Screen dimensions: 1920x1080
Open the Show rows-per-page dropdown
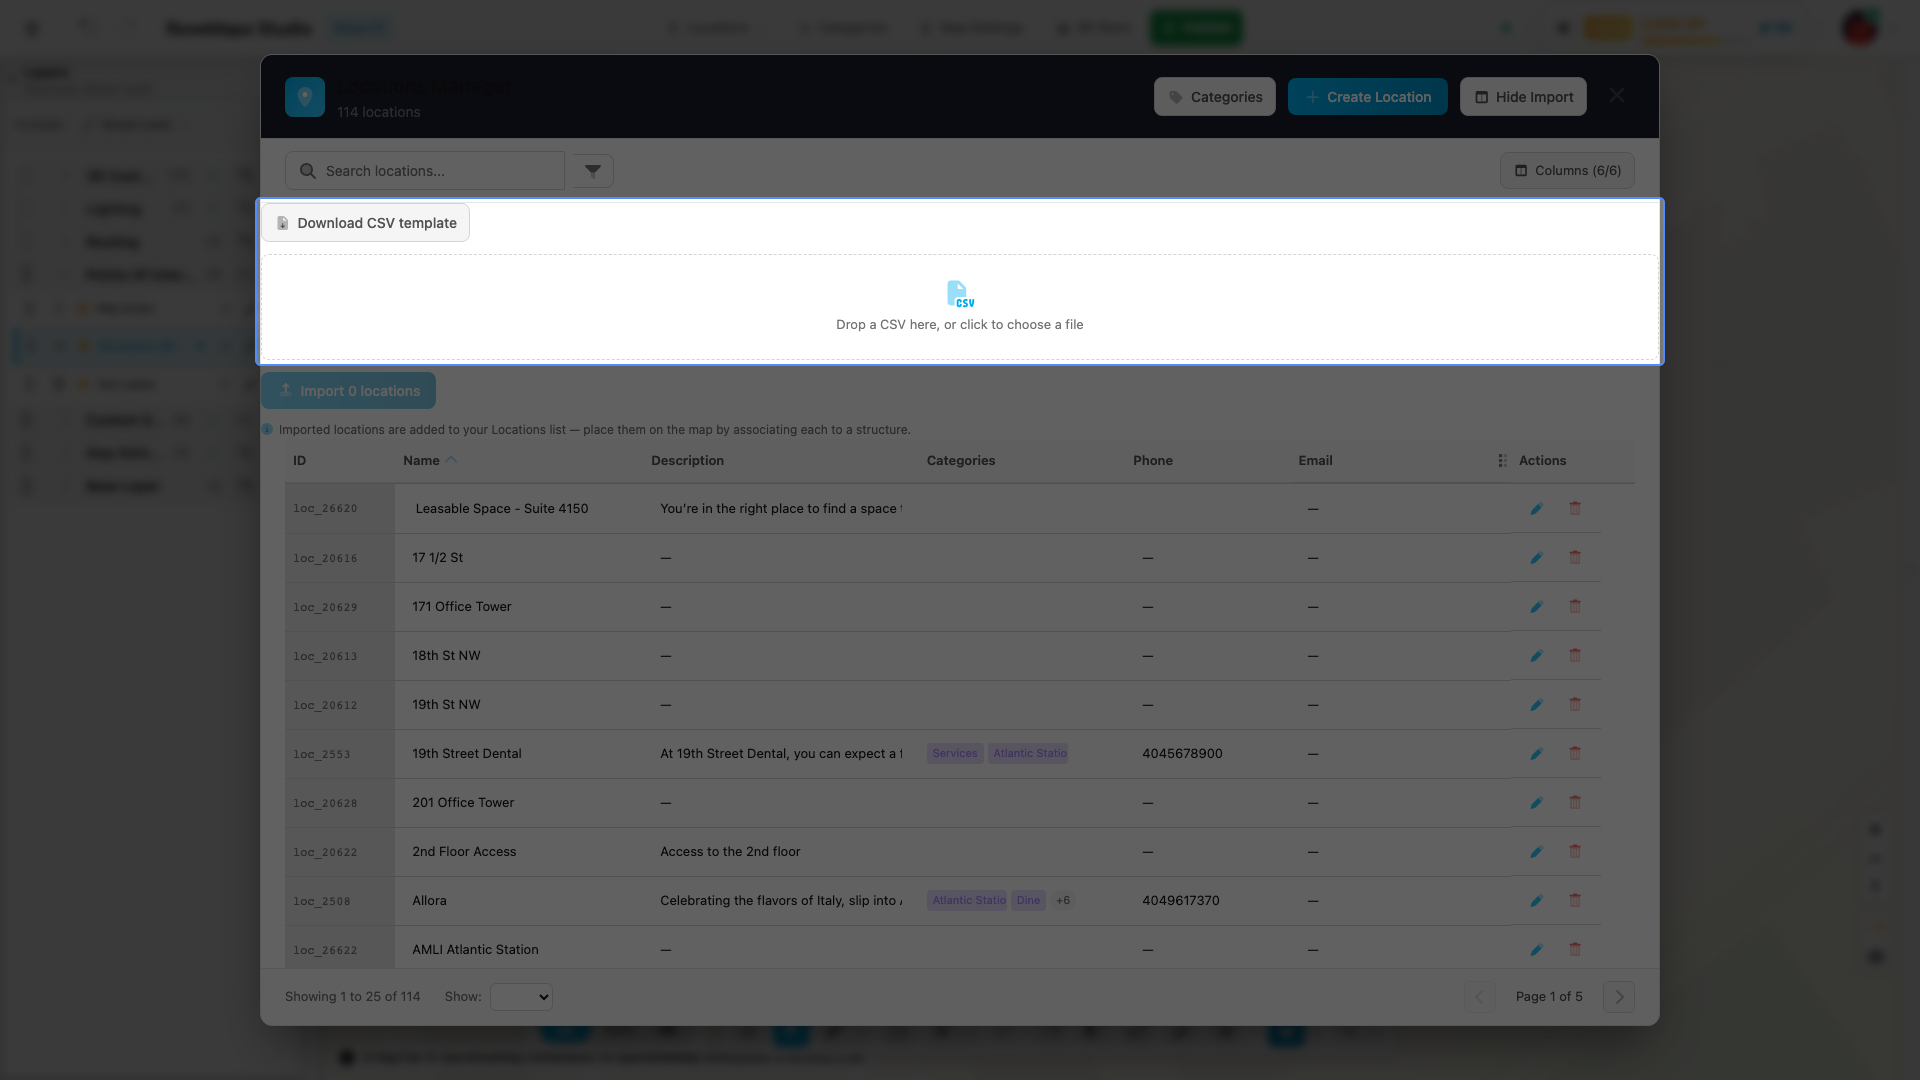click(521, 997)
